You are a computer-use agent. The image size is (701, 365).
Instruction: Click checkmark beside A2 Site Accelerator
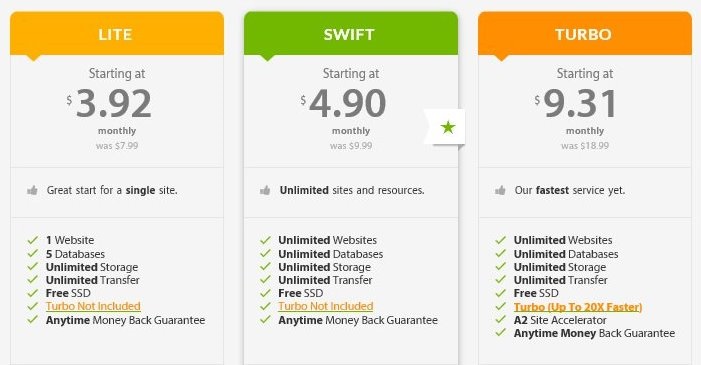point(500,320)
